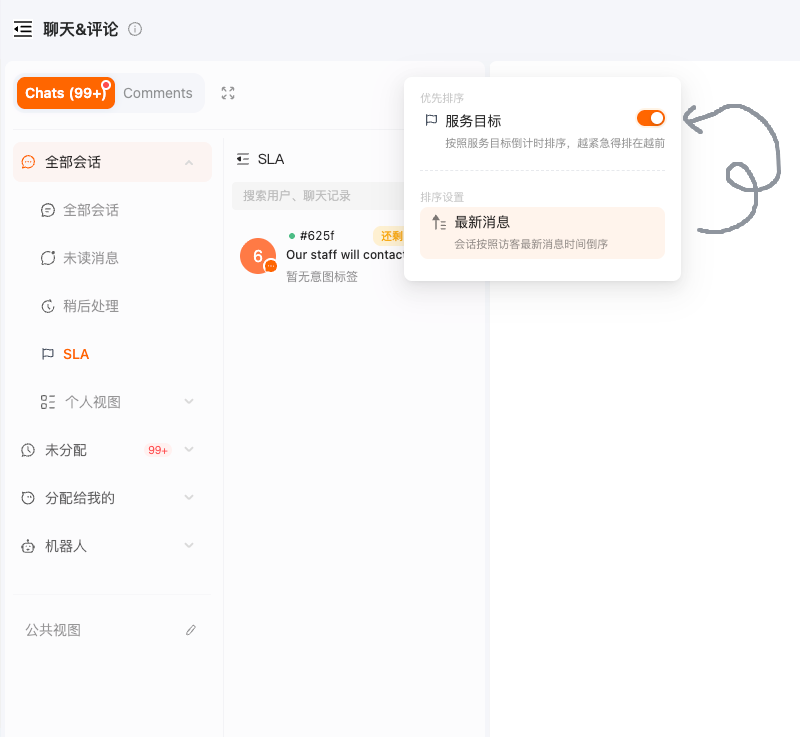Click the 分配给我的 face icon

(28, 498)
